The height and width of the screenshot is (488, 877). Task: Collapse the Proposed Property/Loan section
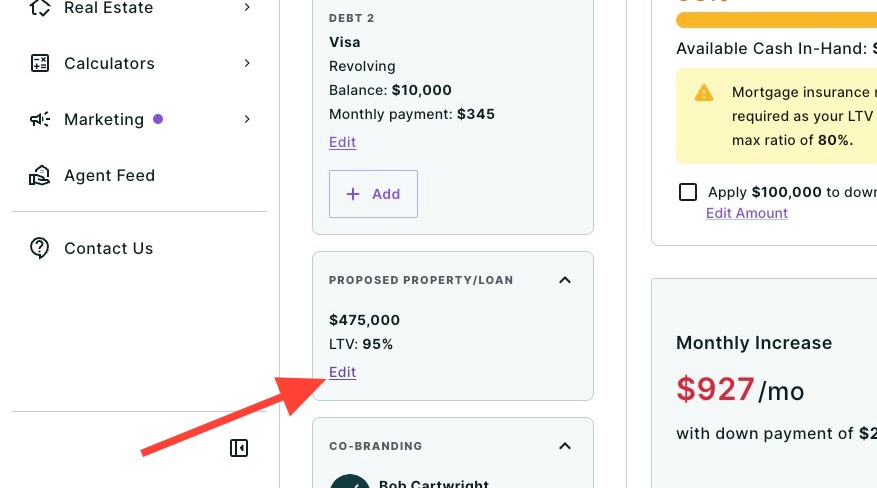click(565, 280)
